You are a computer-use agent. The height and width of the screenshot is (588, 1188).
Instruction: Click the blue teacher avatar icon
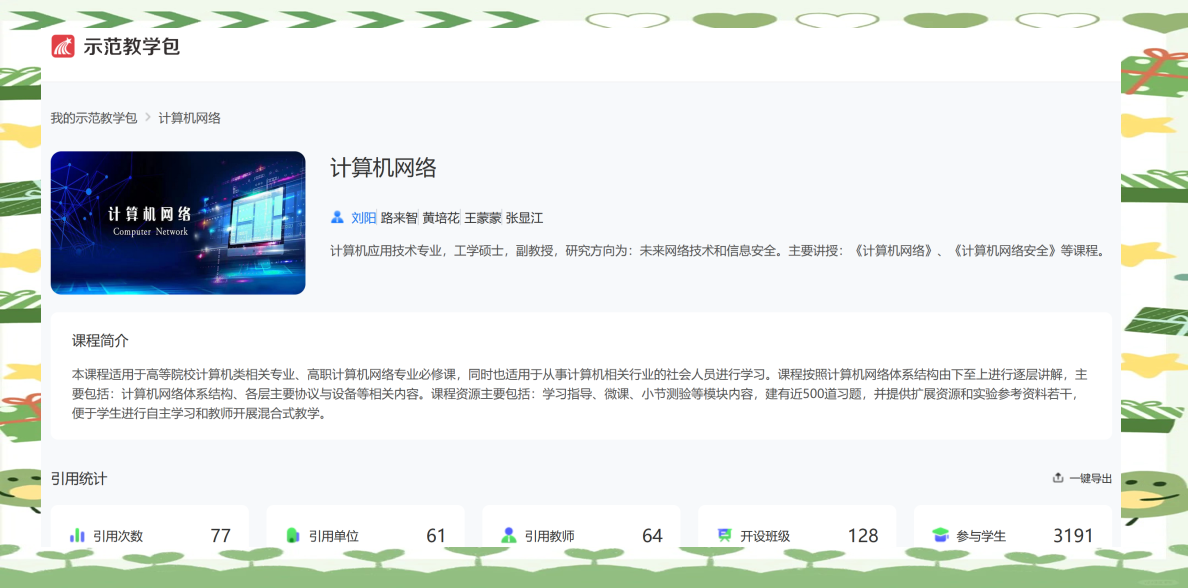click(337, 217)
